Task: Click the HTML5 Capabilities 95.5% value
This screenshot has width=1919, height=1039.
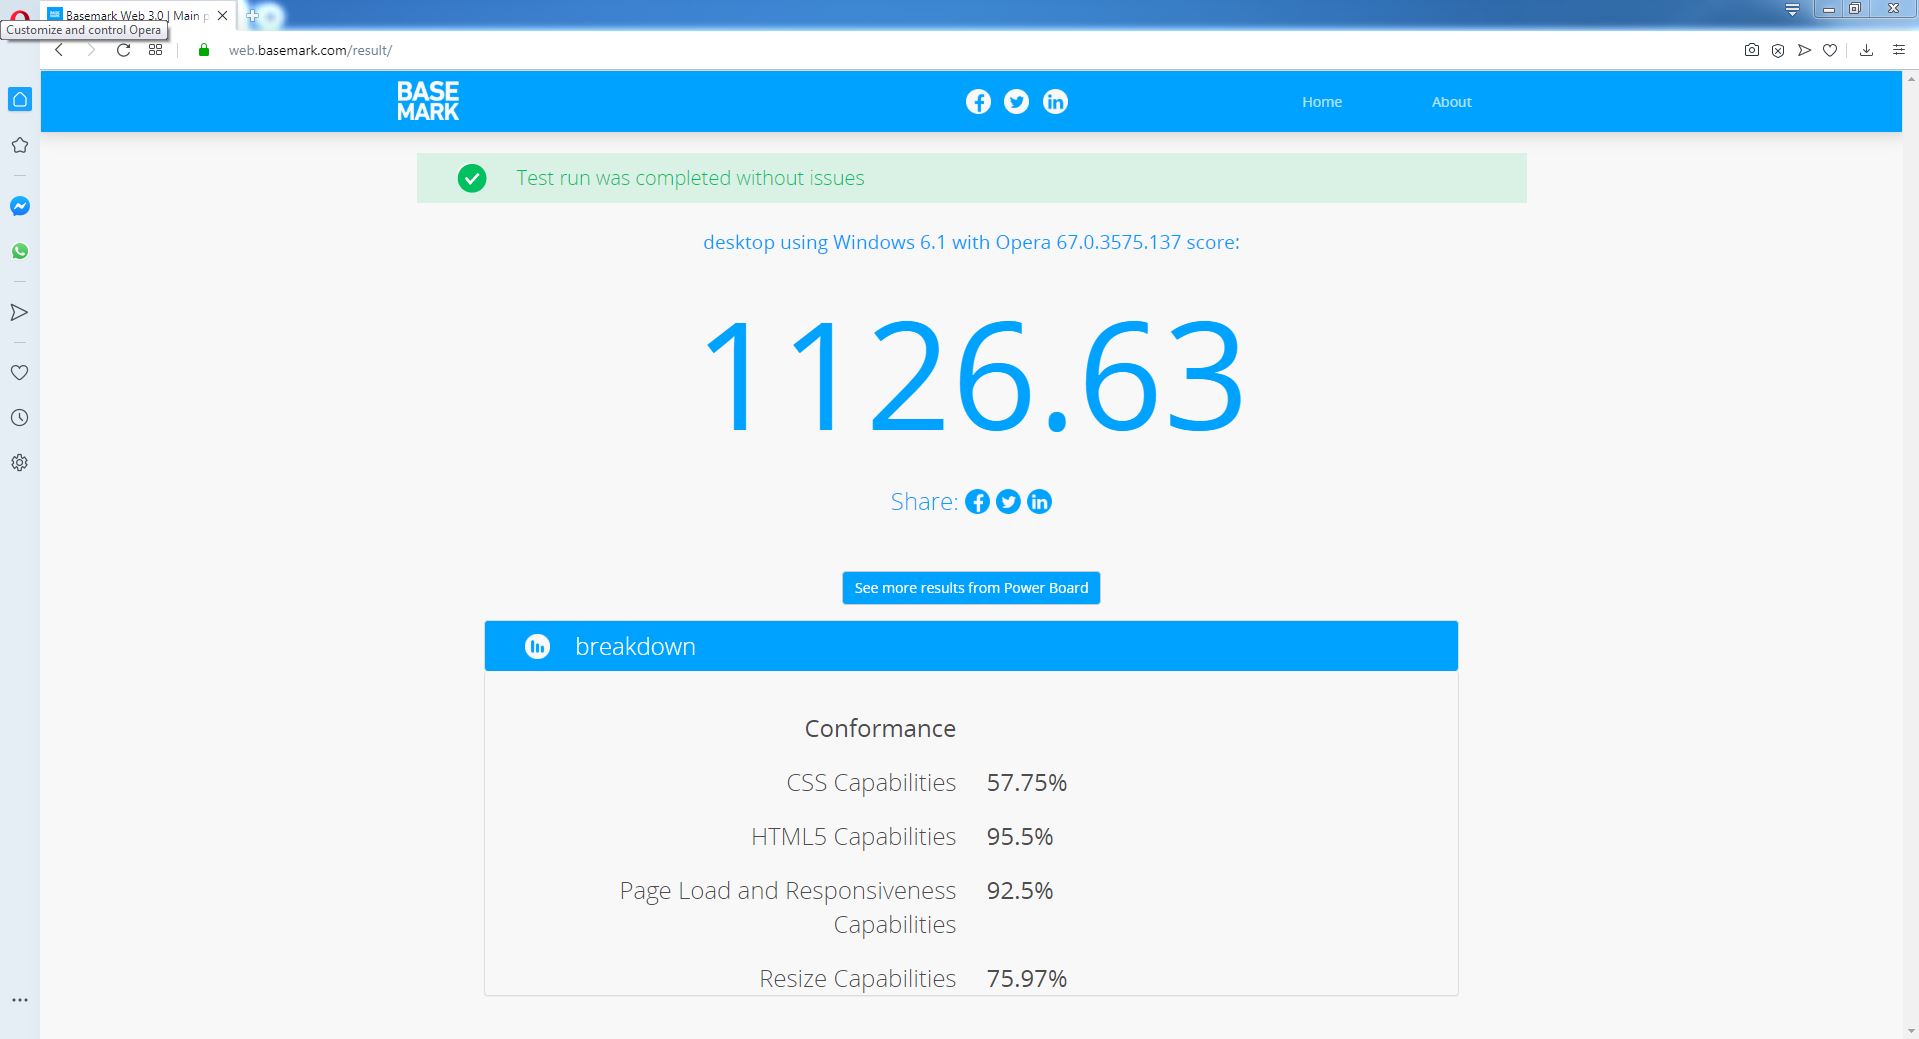Action: pos(1020,837)
